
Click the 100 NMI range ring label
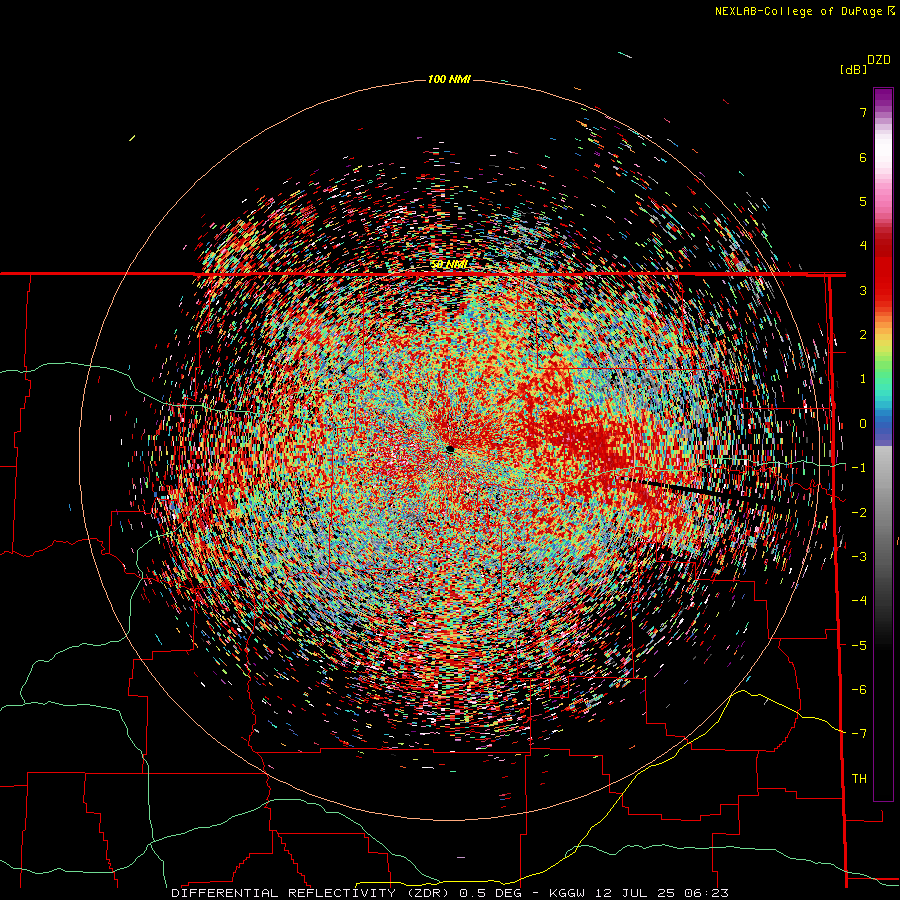pos(449,79)
